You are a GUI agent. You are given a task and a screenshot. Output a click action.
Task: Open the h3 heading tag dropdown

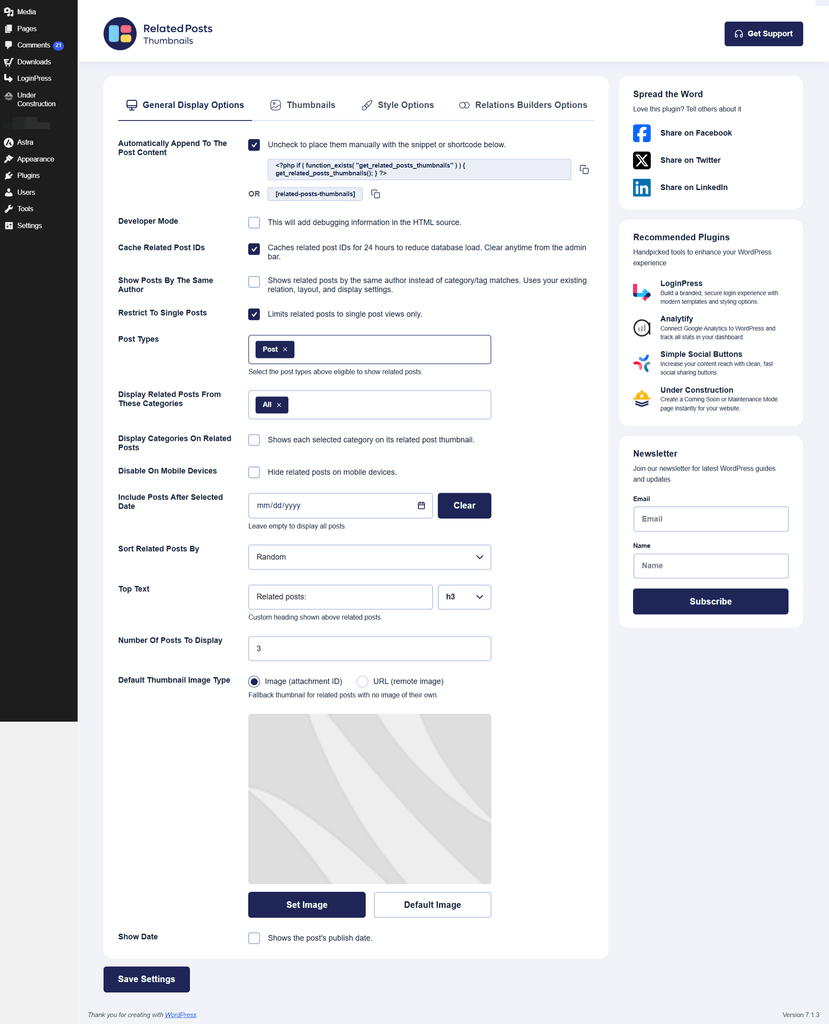(x=464, y=597)
